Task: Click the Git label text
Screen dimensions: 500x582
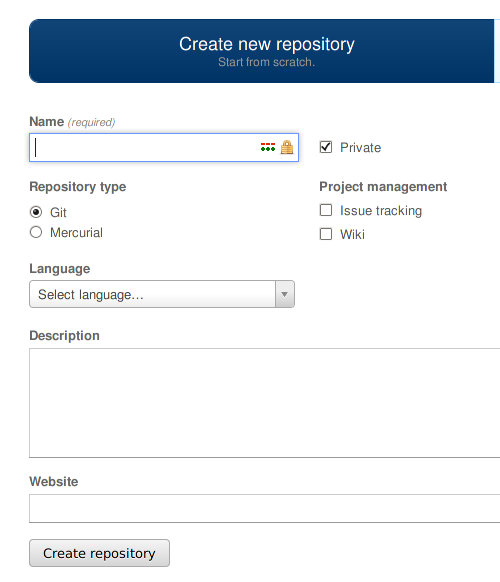Action: click(x=58, y=213)
